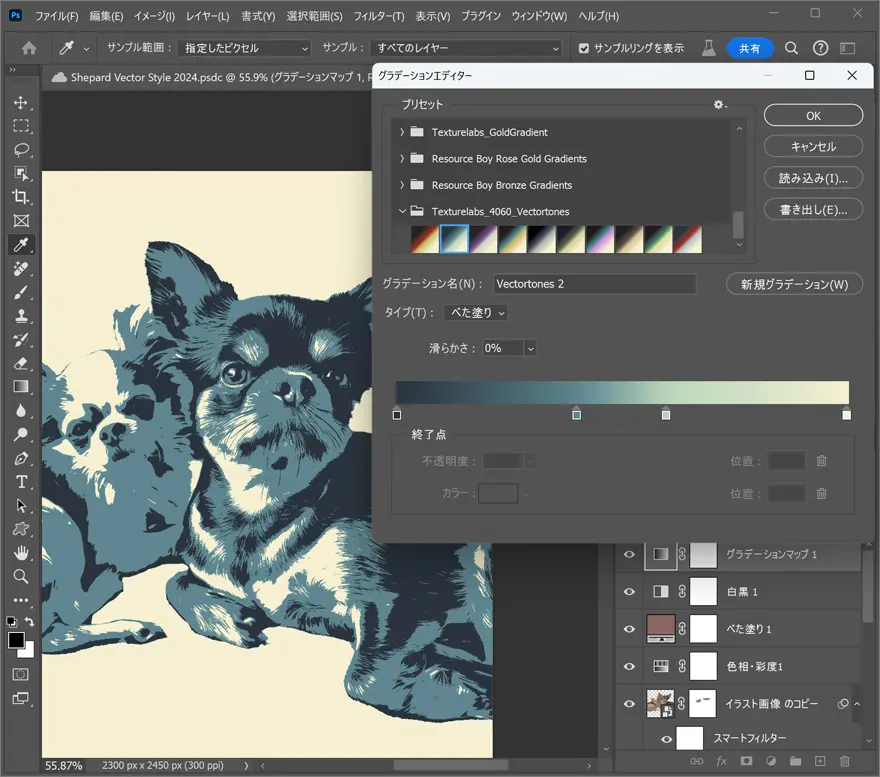Hide the べた塗り 1 layer
This screenshot has height=777, width=880.
(x=629, y=629)
